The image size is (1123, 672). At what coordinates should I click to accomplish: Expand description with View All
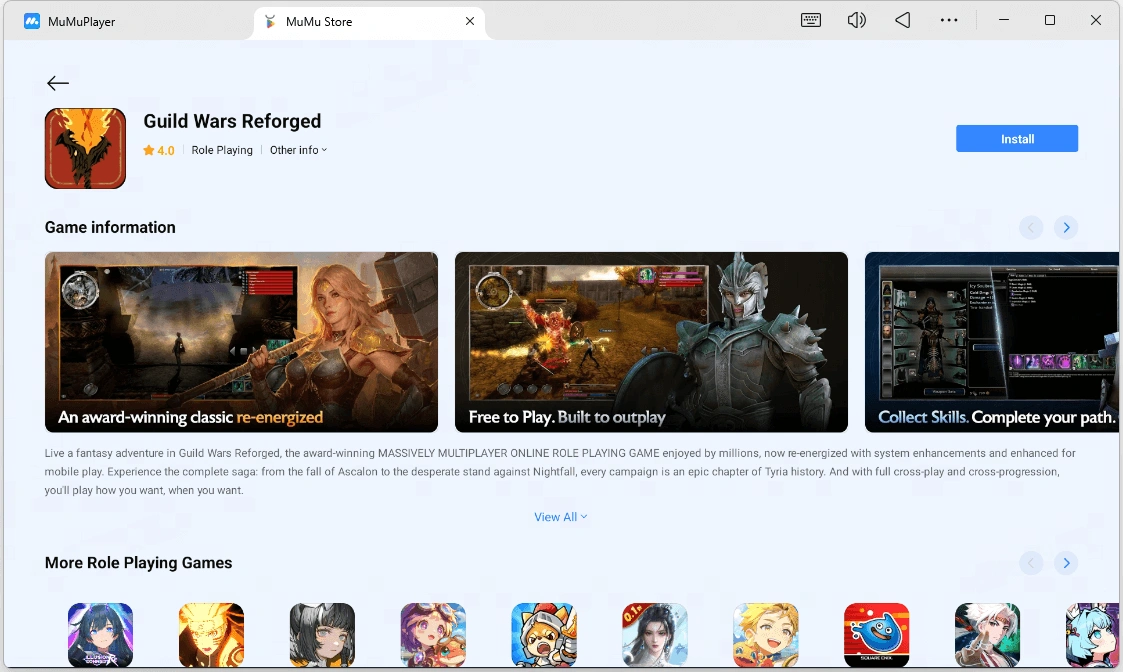(x=561, y=517)
